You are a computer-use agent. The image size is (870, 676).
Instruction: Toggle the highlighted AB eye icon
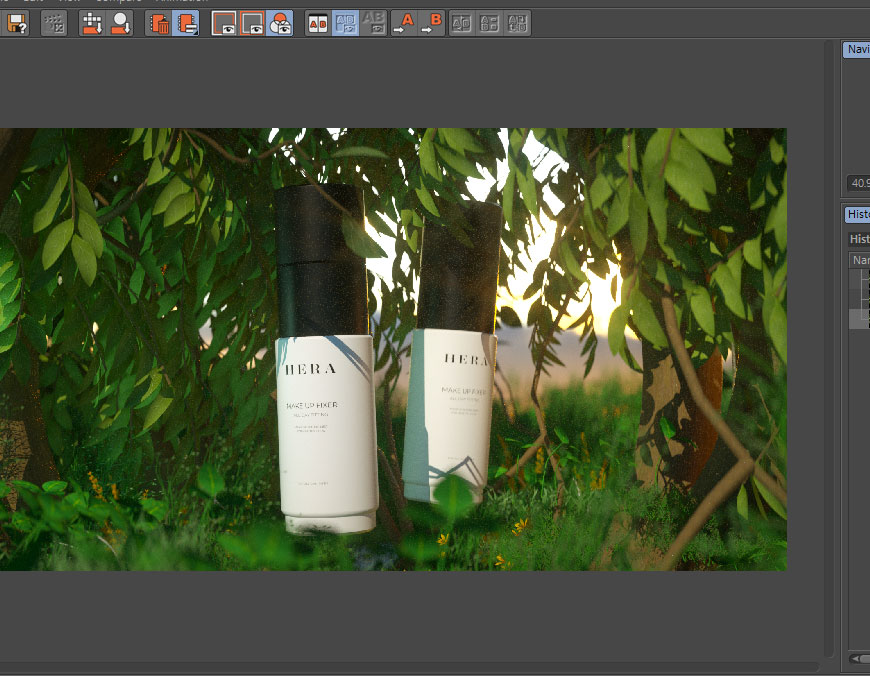(x=345, y=24)
